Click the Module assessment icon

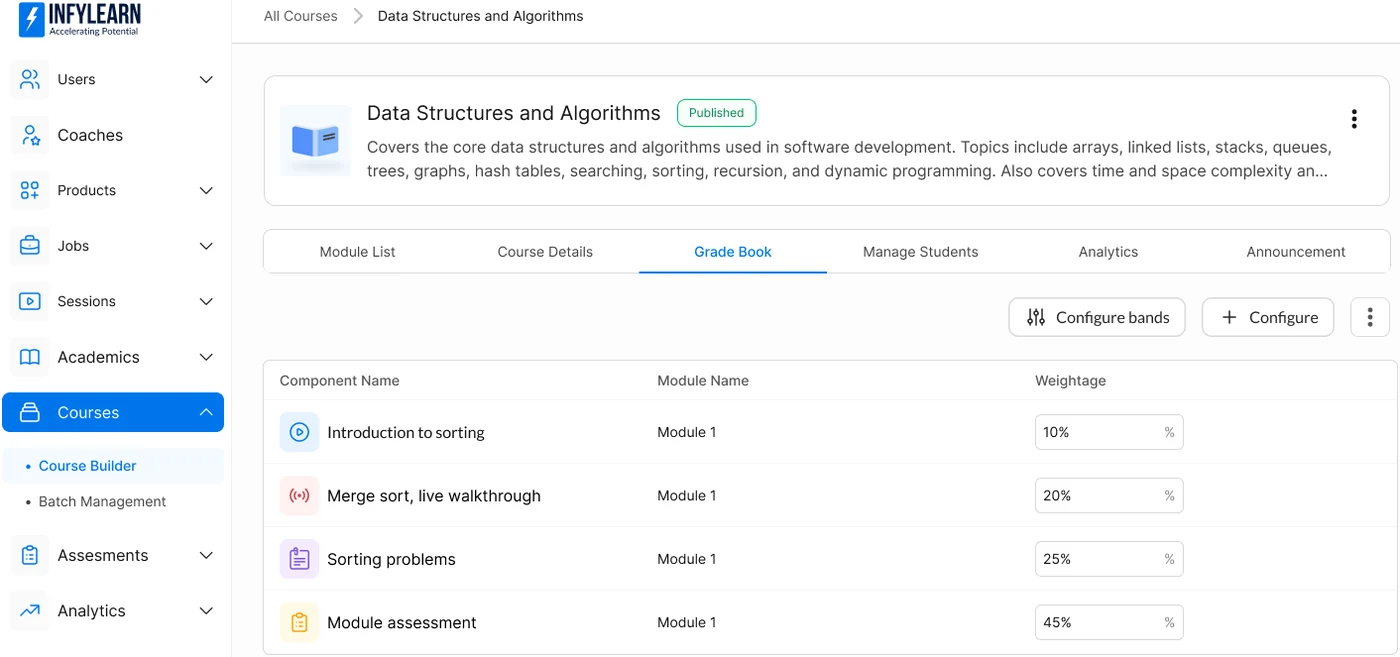[299, 622]
